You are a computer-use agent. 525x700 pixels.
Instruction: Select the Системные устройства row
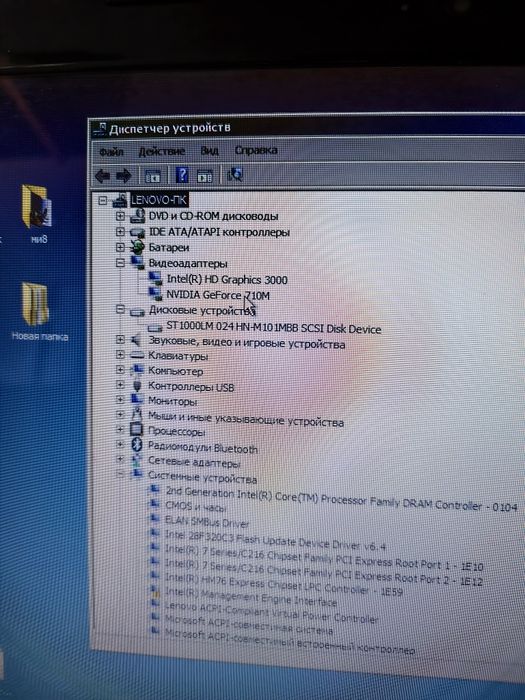click(202, 478)
